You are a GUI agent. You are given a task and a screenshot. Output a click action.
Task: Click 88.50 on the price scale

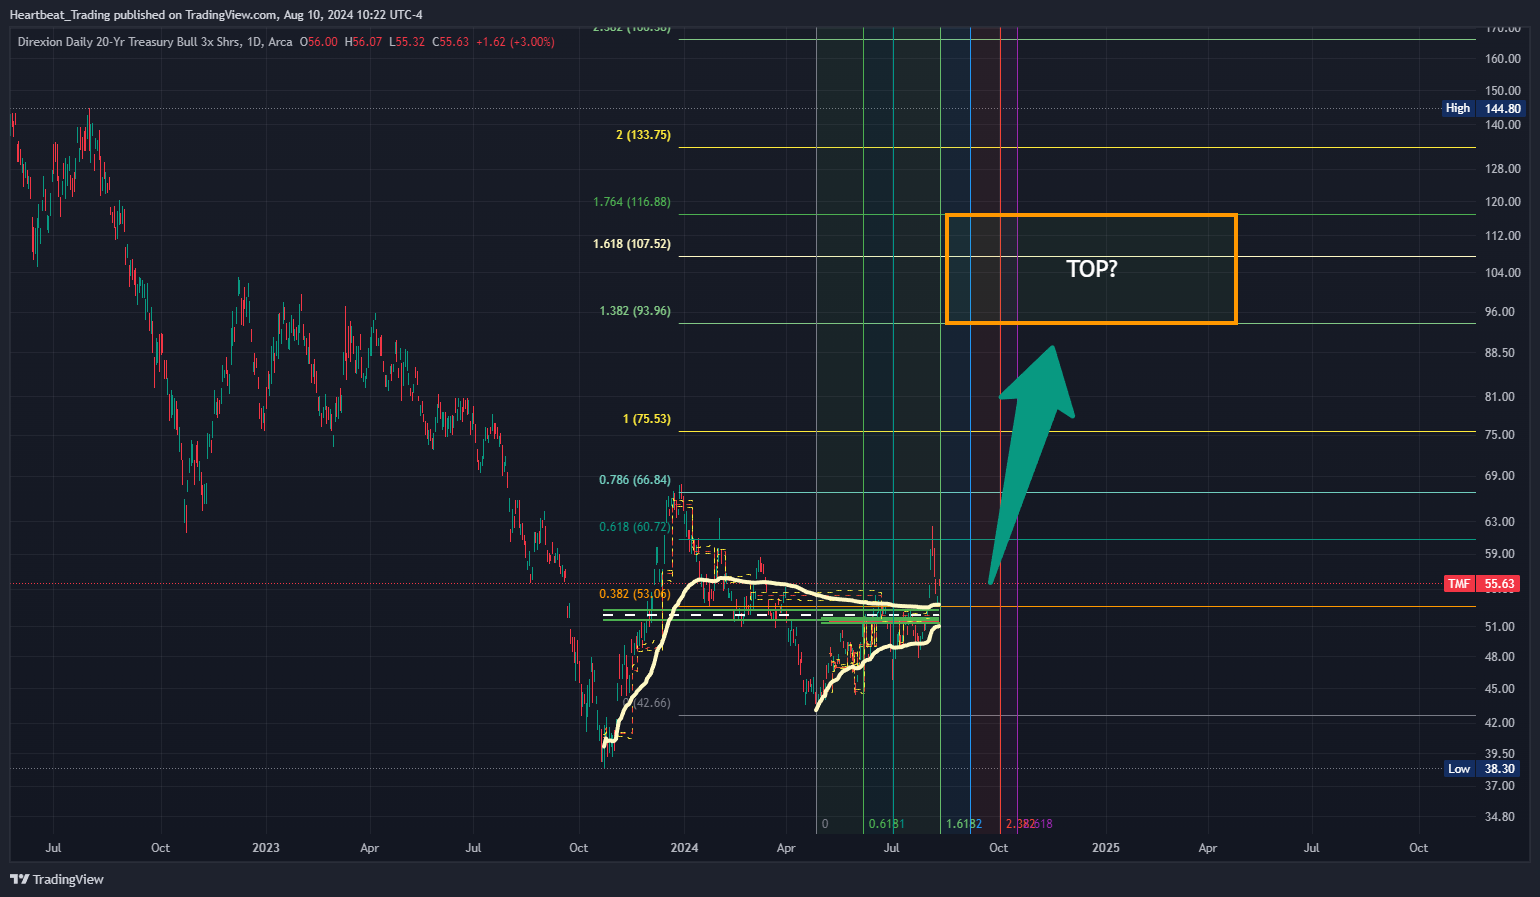(x=1500, y=353)
